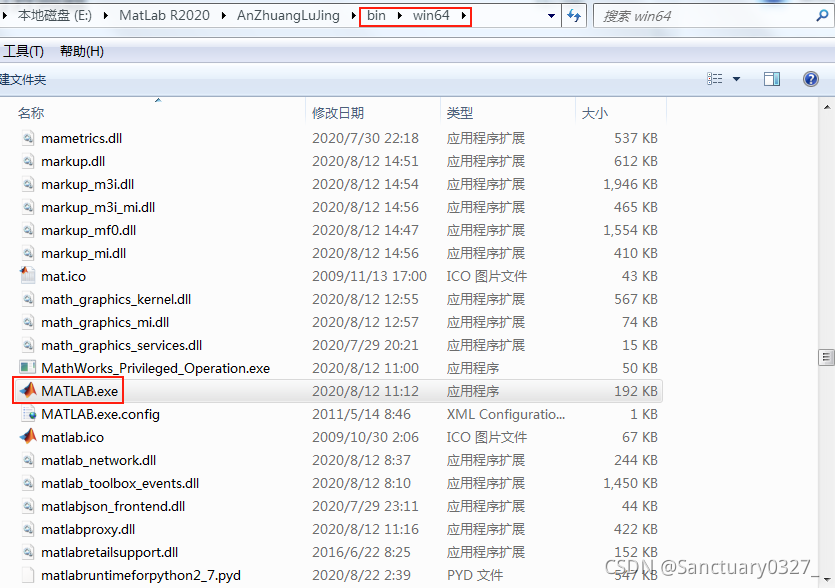
Task: Open the view options dropdown arrow
Action: (x=737, y=79)
